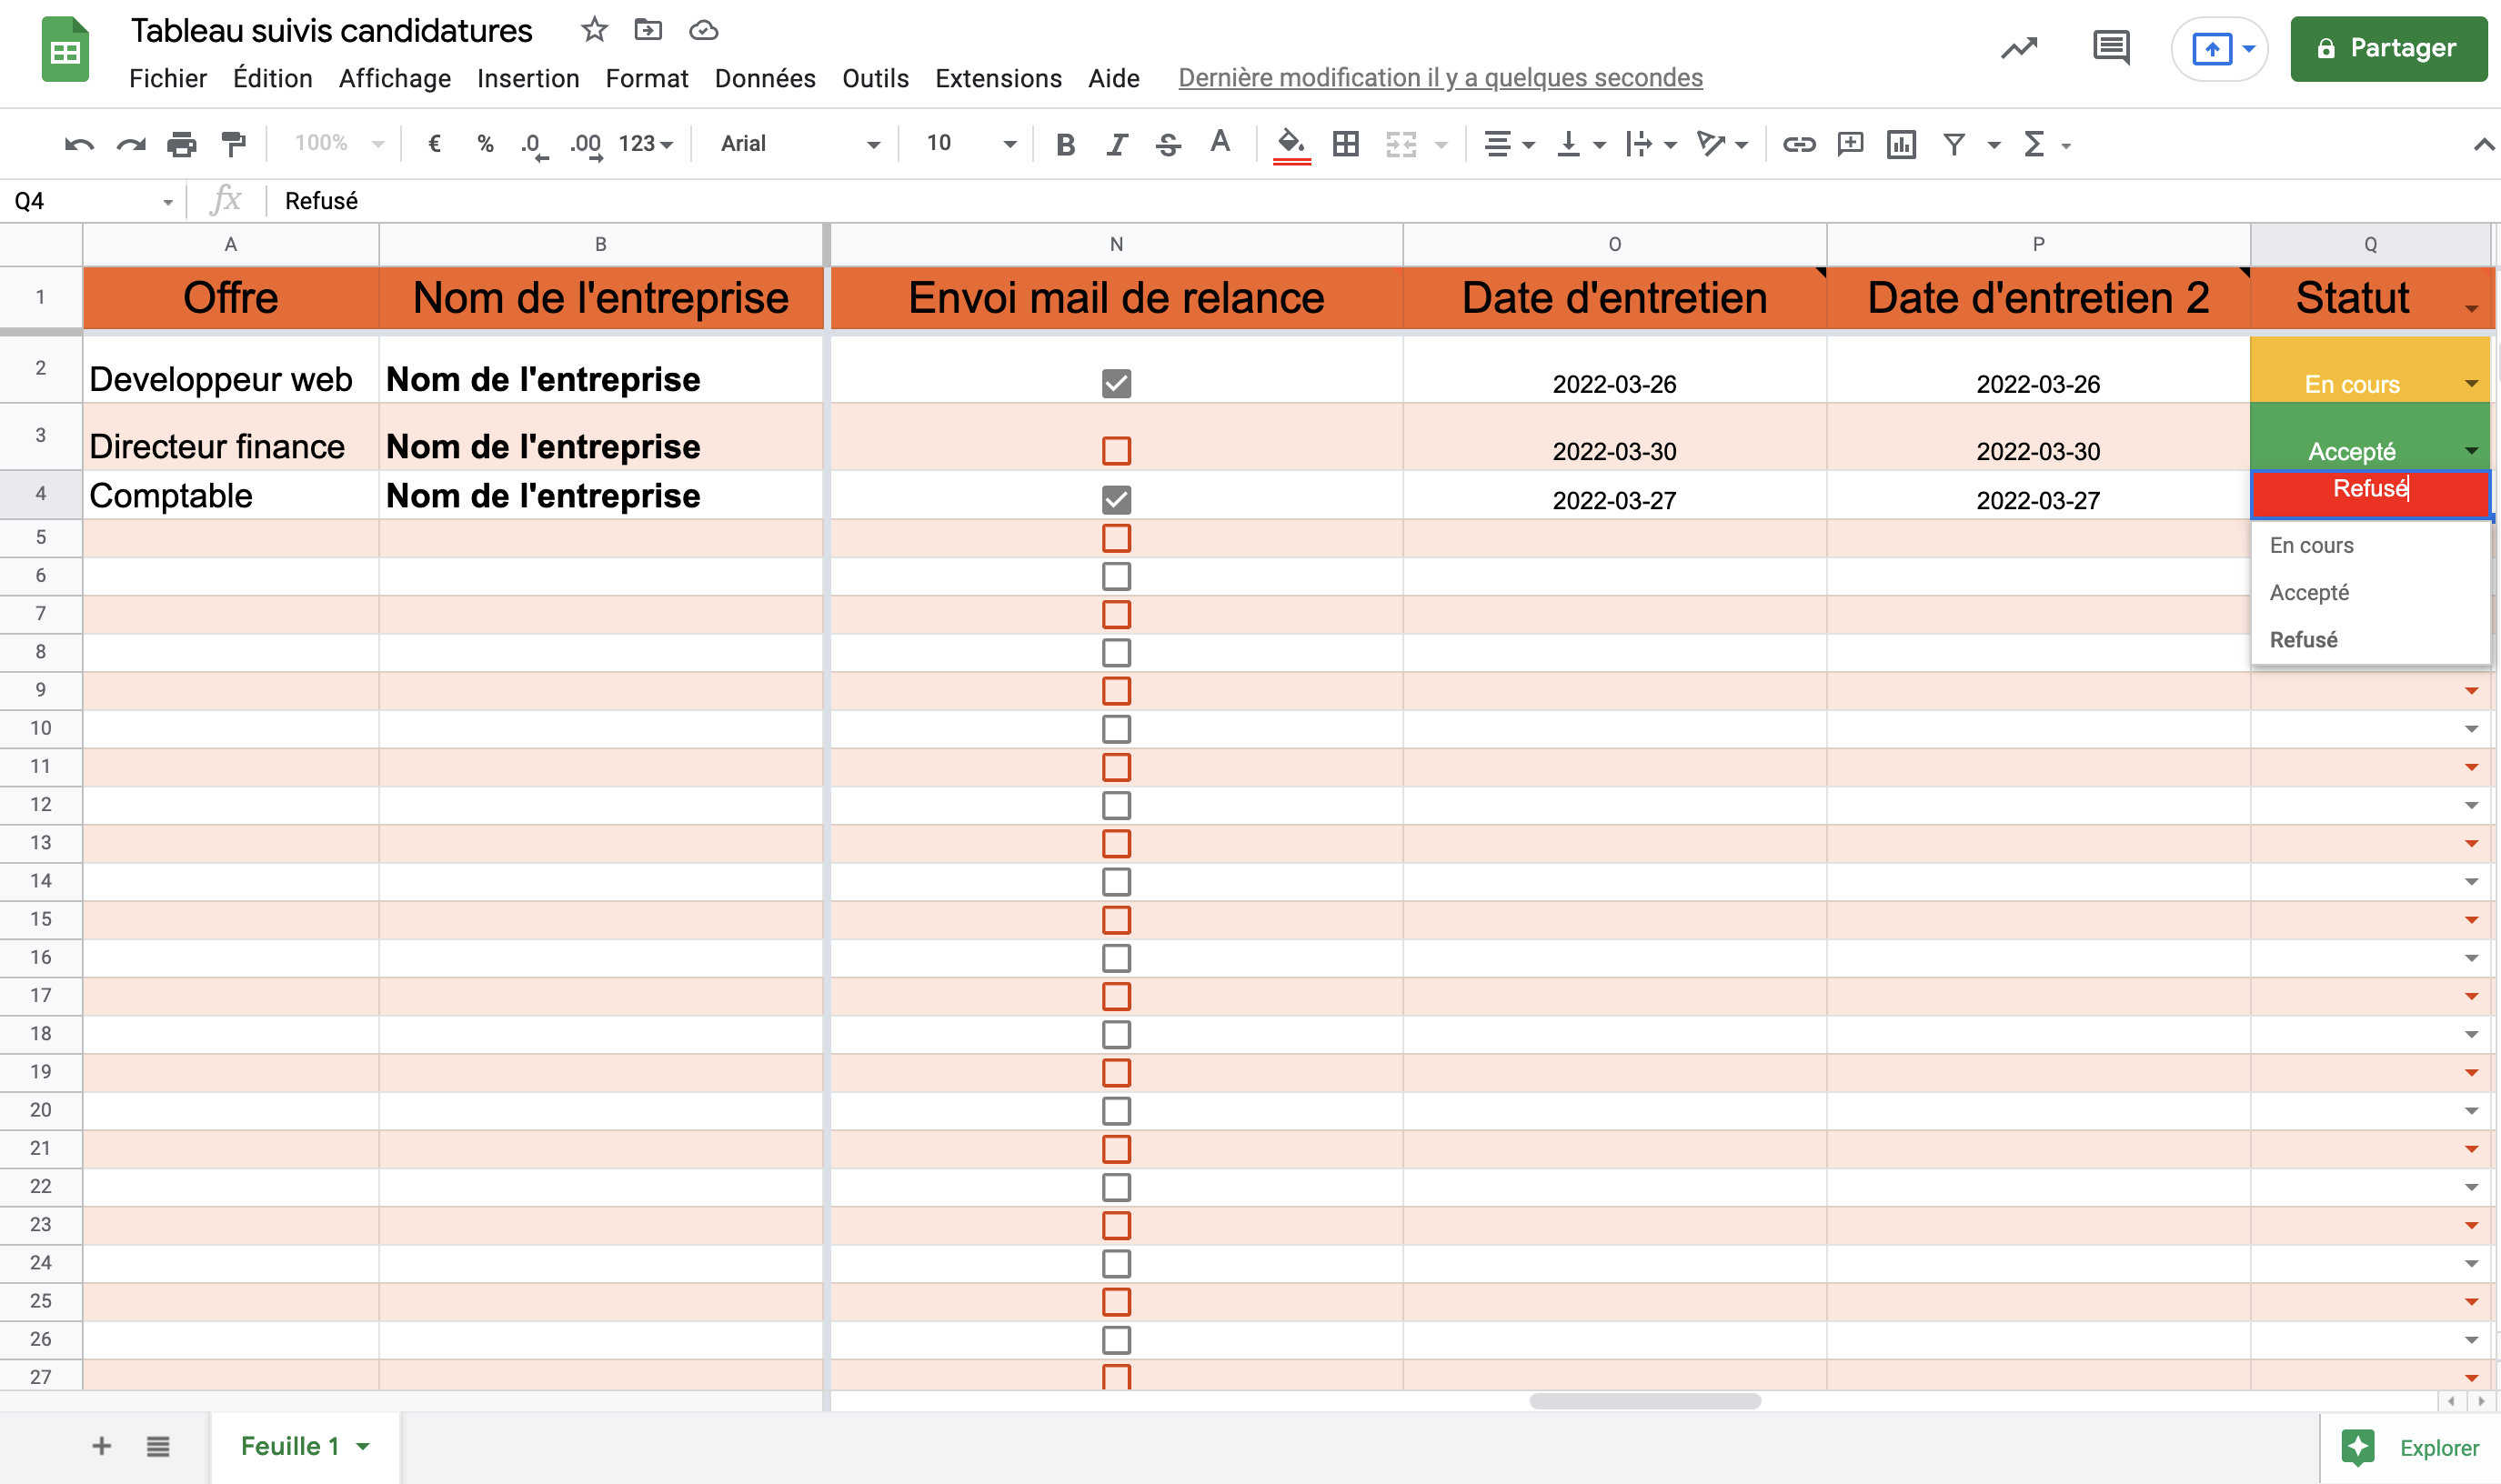Screen dimensions: 2501x1484
Task: Insert a chart from toolbar
Action: (x=1900, y=145)
